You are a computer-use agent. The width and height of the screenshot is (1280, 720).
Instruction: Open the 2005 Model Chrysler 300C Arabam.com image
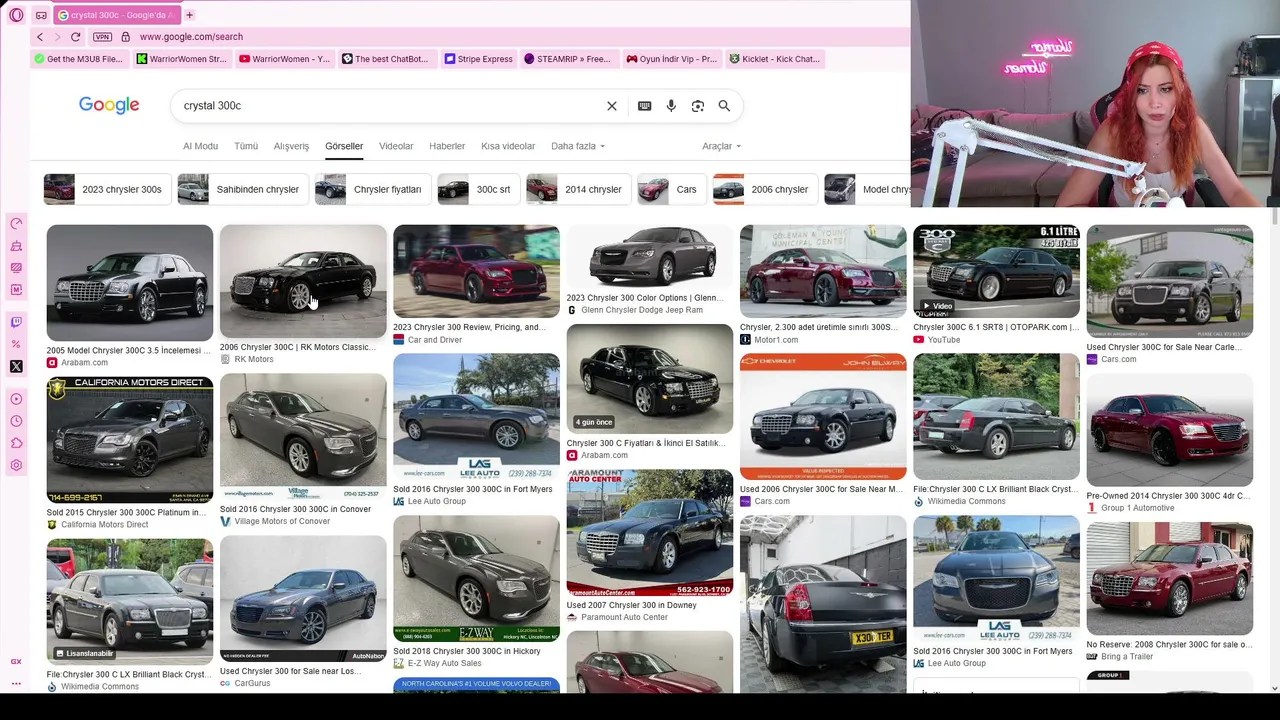click(130, 283)
